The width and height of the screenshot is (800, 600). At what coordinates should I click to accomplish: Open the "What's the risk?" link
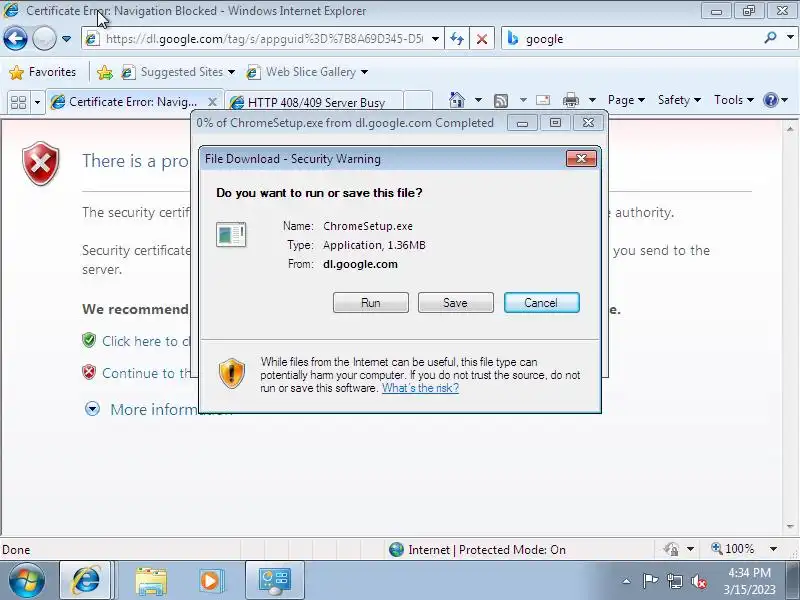420,388
